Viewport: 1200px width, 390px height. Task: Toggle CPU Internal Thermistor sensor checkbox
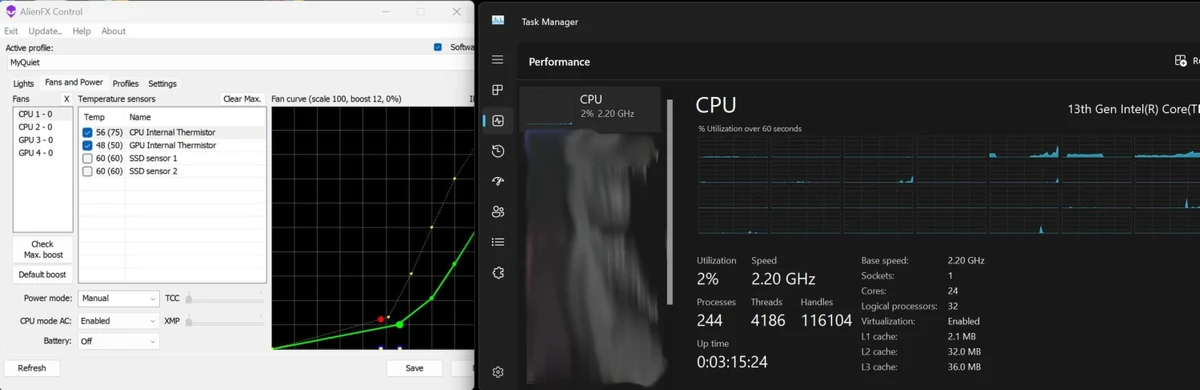88,132
